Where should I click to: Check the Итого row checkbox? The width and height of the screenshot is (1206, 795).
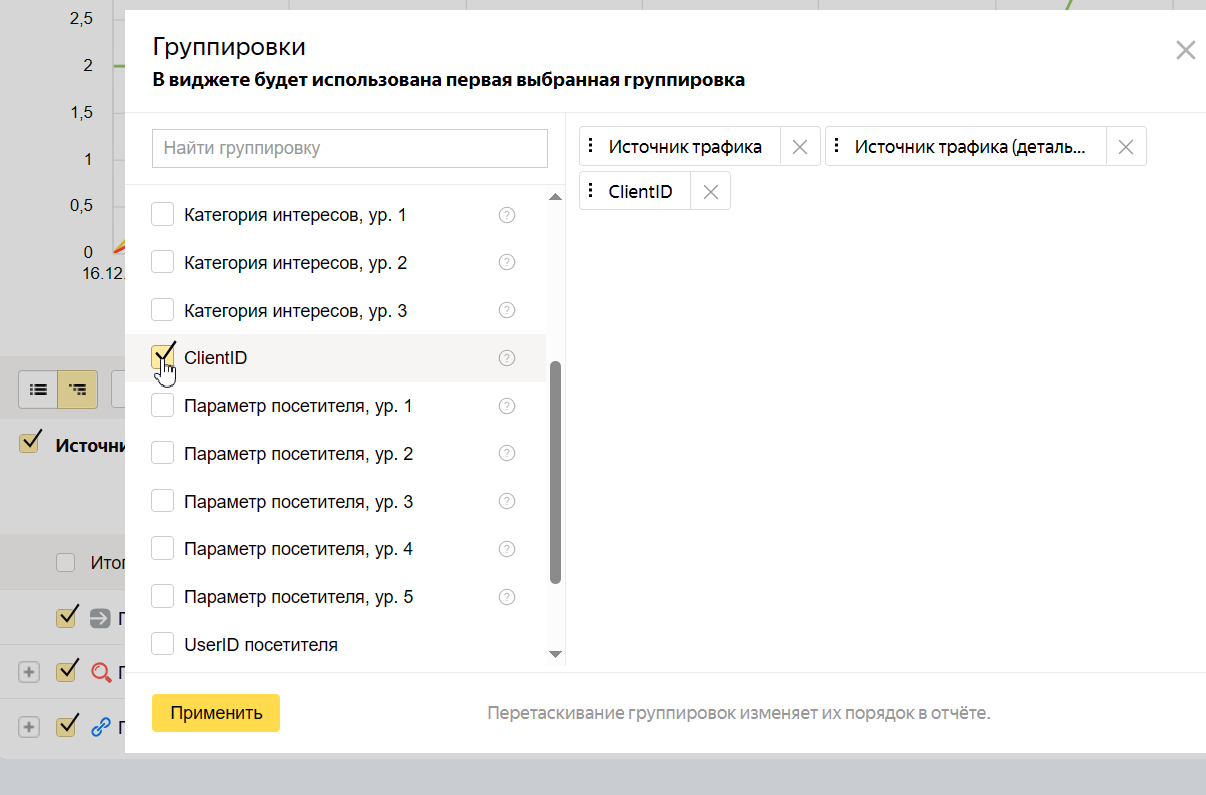pos(65,562)
